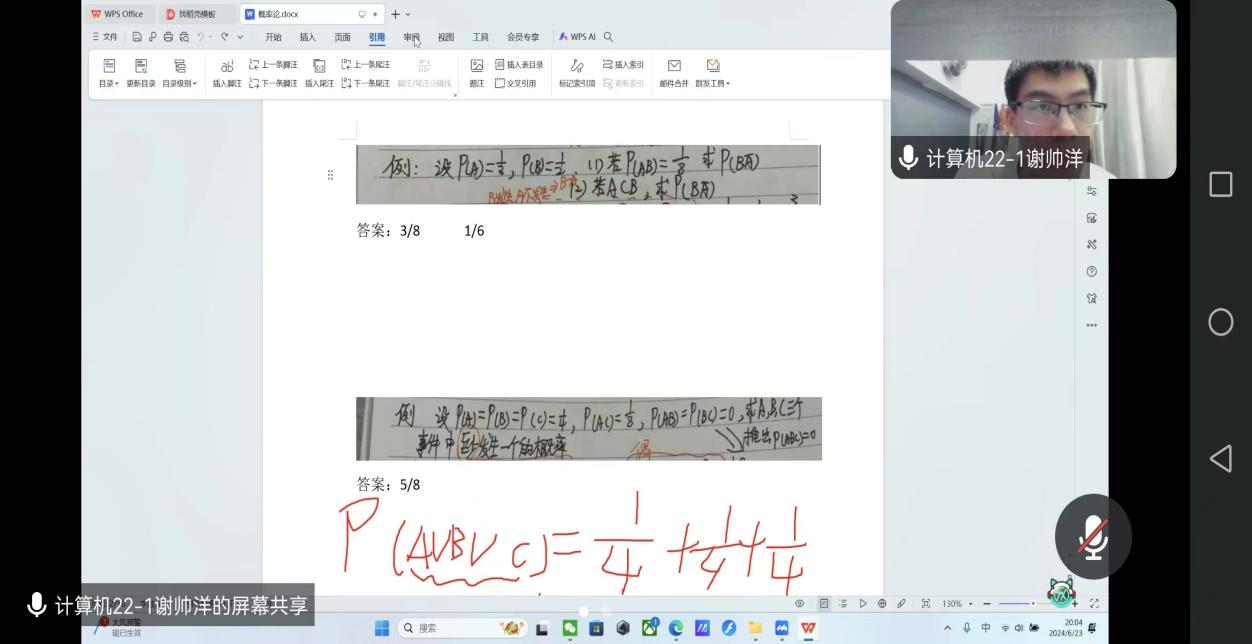Viewport: 1252px width, 644px height.
Task: Click 插入表目录 (insert table of figures) button
Action: click(520, 65)
